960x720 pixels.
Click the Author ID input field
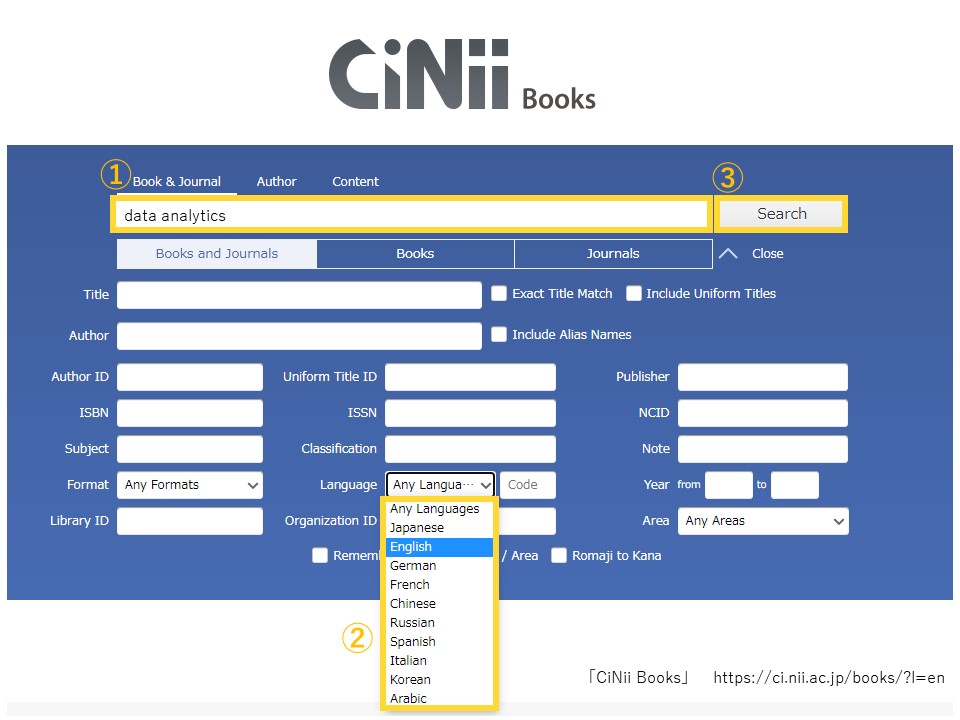pos(190,377)
